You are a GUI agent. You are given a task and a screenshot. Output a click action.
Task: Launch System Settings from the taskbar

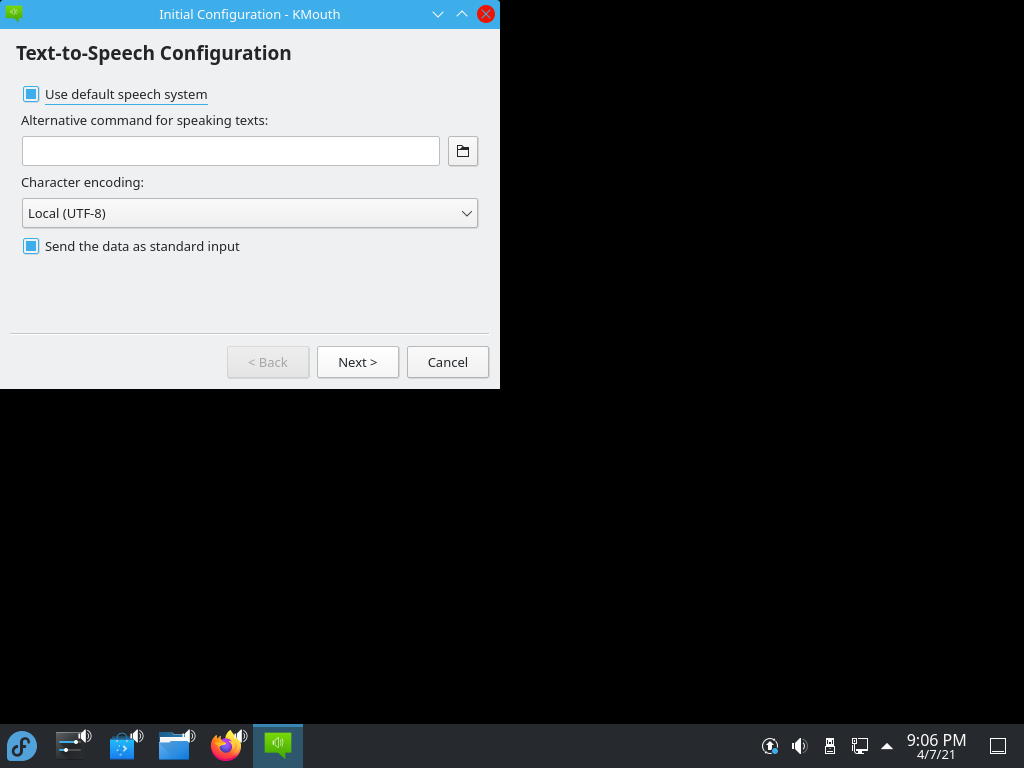coord(72,746)
